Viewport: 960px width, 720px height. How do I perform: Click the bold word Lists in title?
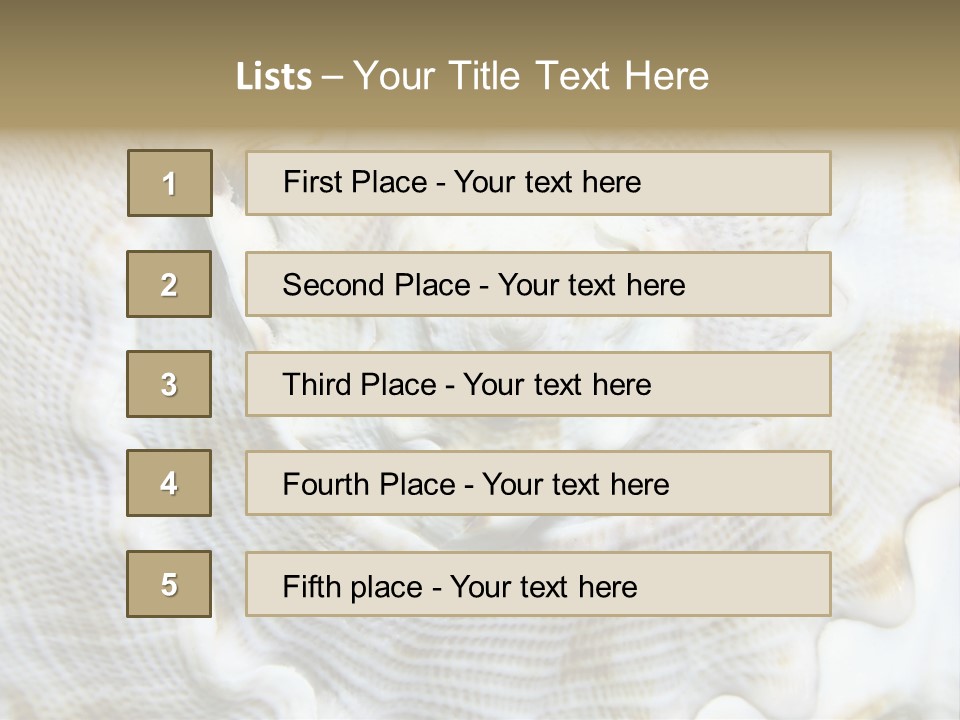point(274,77)
